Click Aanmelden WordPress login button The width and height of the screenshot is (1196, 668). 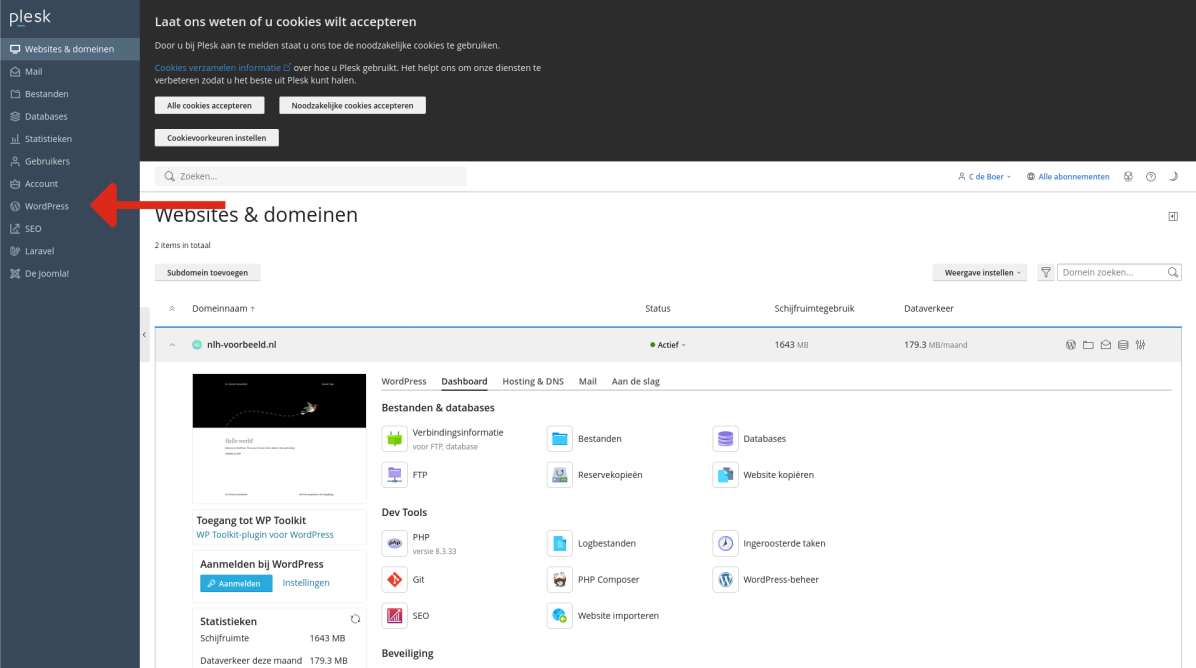236,583
